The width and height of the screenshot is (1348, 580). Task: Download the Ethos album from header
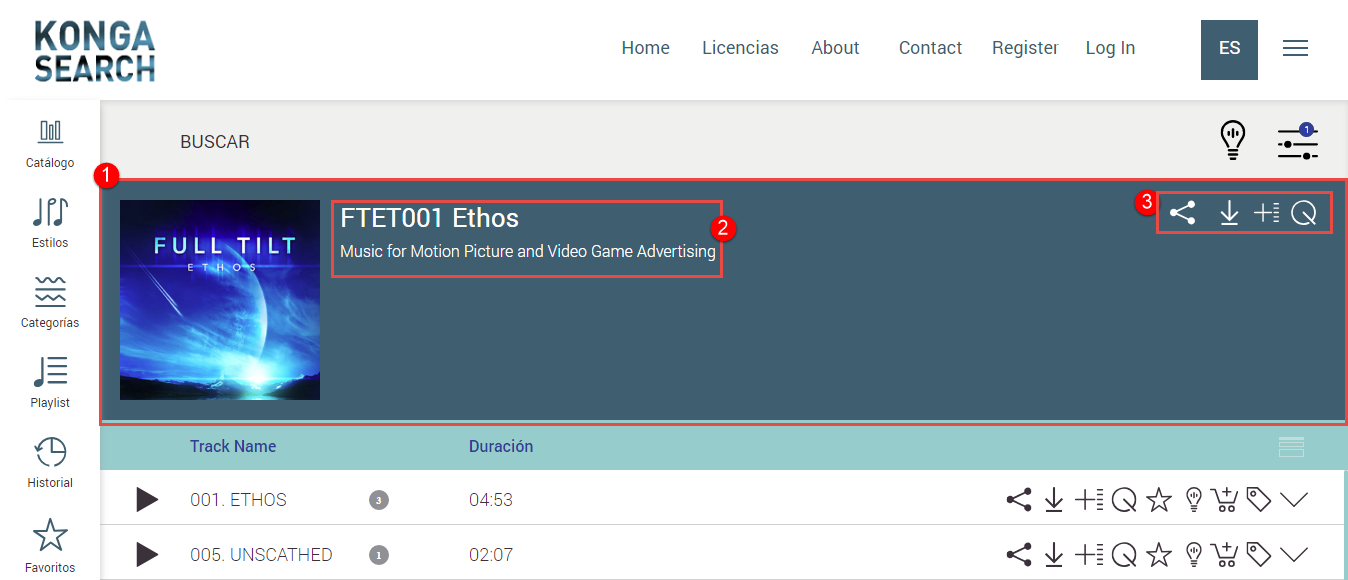[x=1229, y=213]
